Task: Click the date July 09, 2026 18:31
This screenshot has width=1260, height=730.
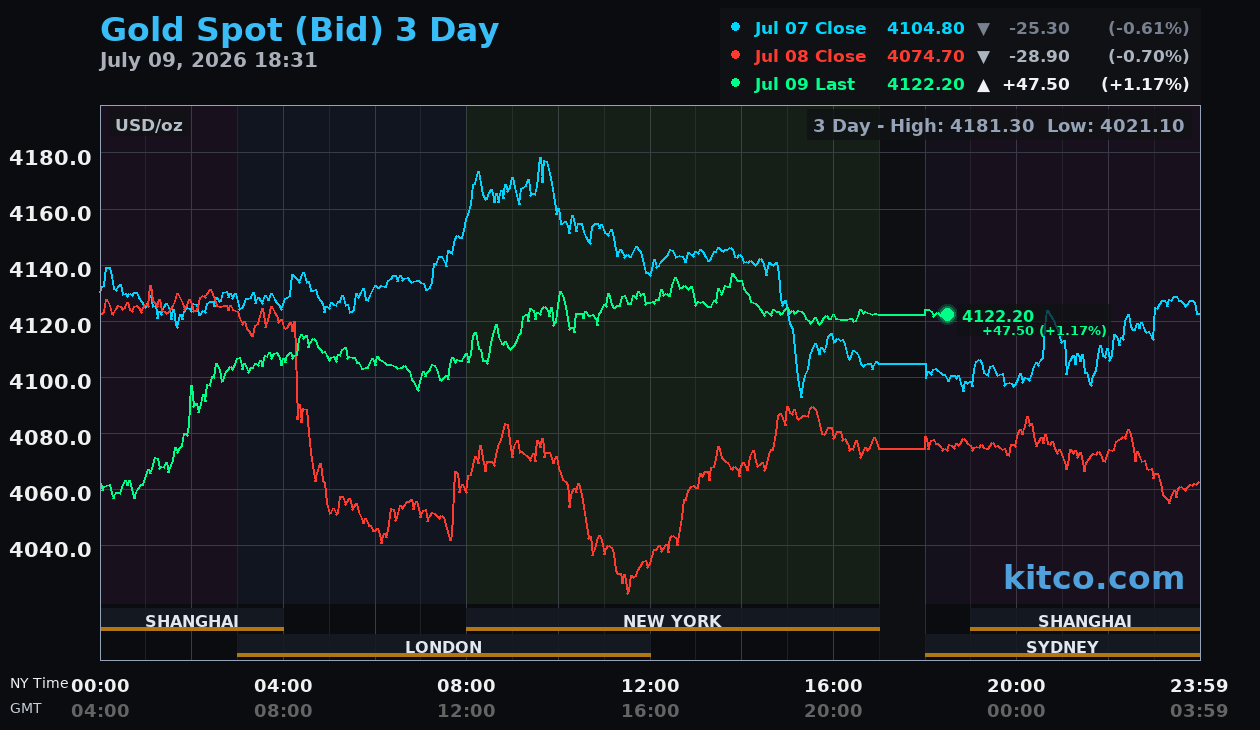Action: [x=208, y=61]
